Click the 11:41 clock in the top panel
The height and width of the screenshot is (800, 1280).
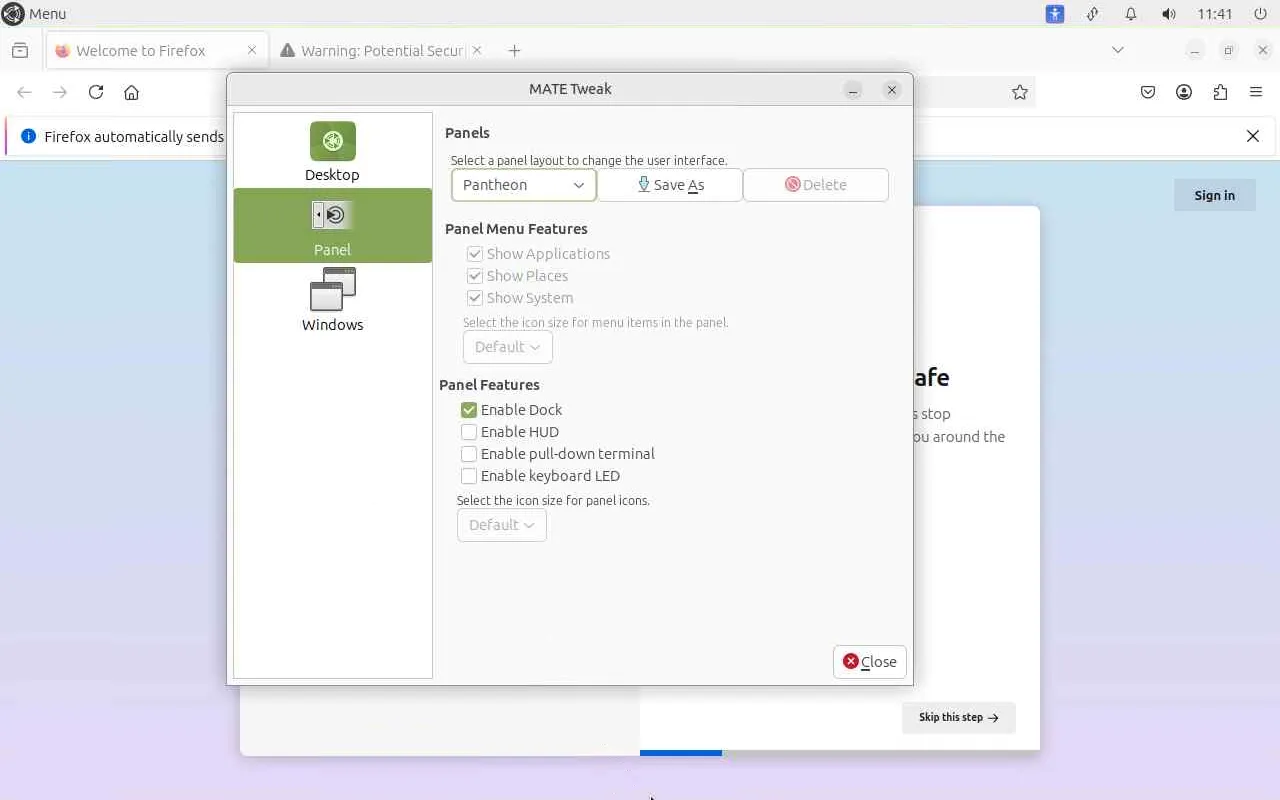[1215, 14]
